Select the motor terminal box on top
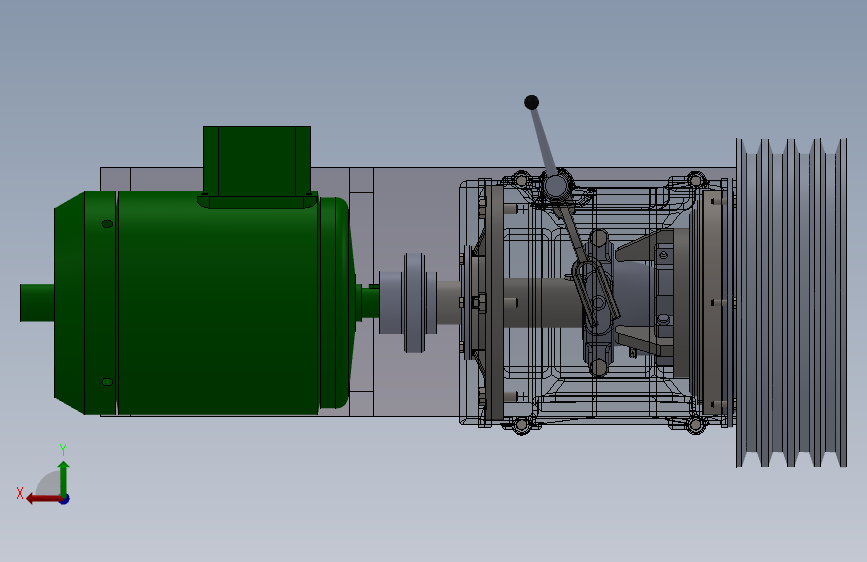The height and width of the screenshot is (562, 867). [x=257, y=167]
